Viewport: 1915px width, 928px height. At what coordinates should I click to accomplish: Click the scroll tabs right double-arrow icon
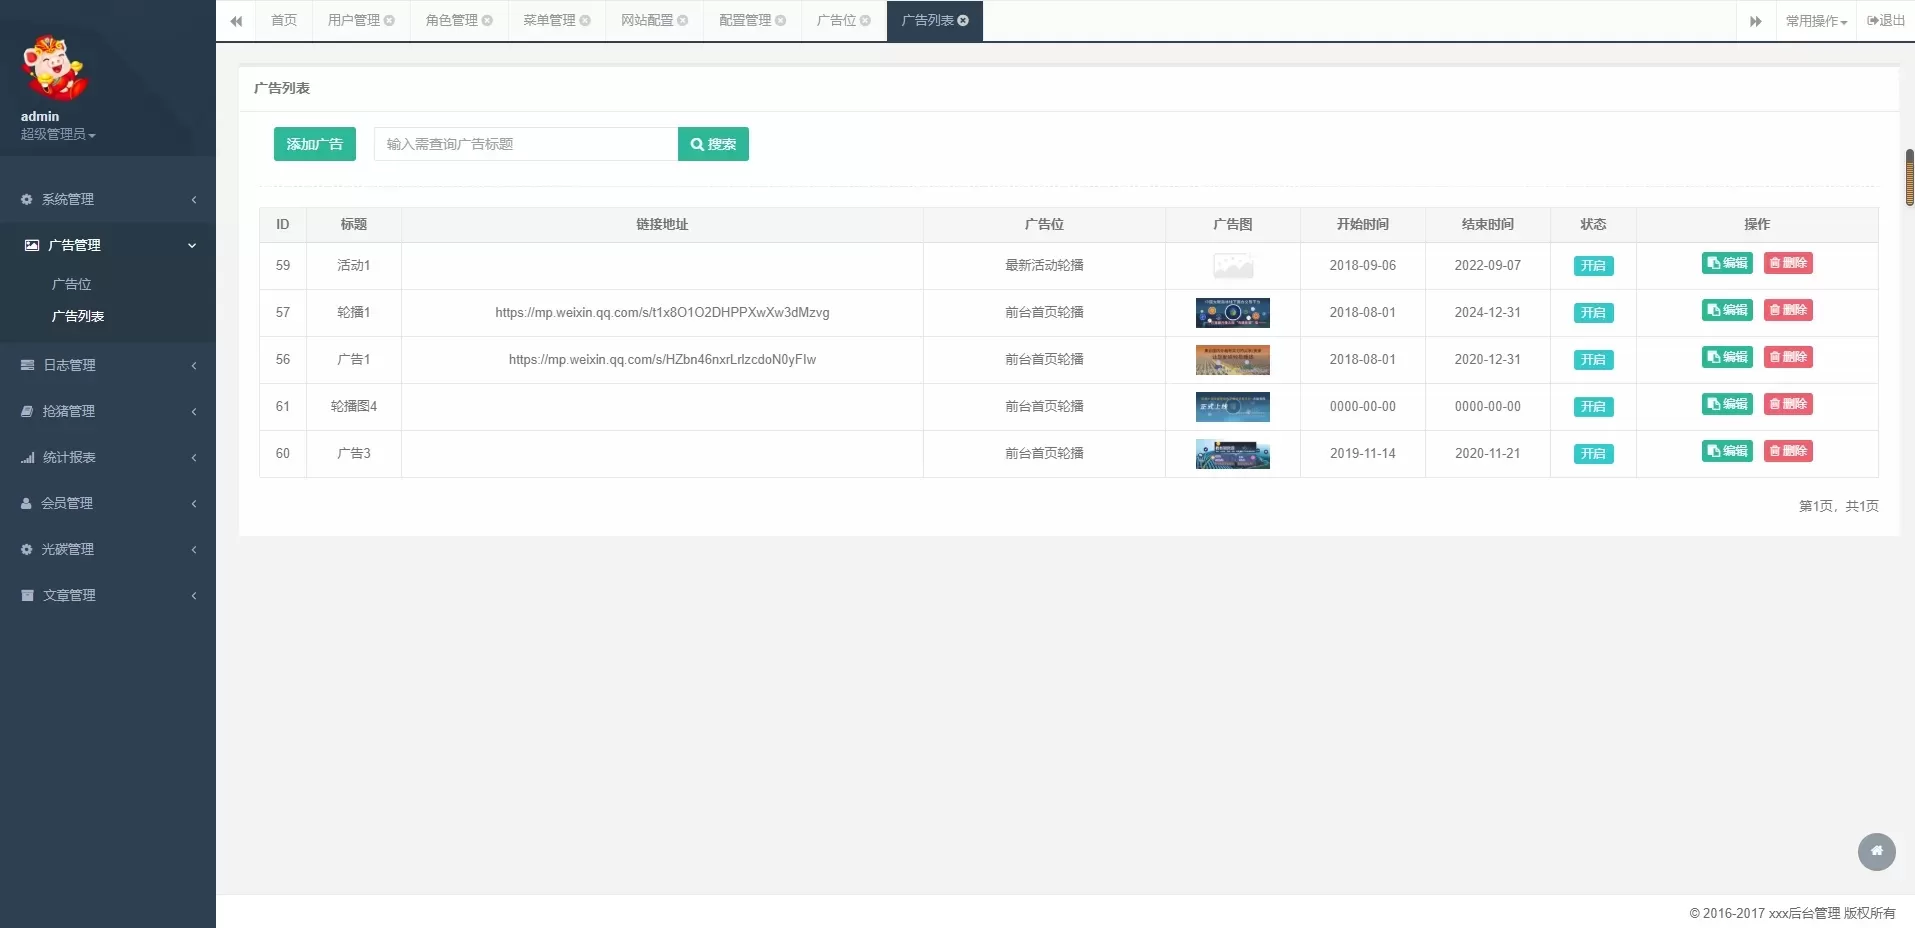(x=1755, y=21)
